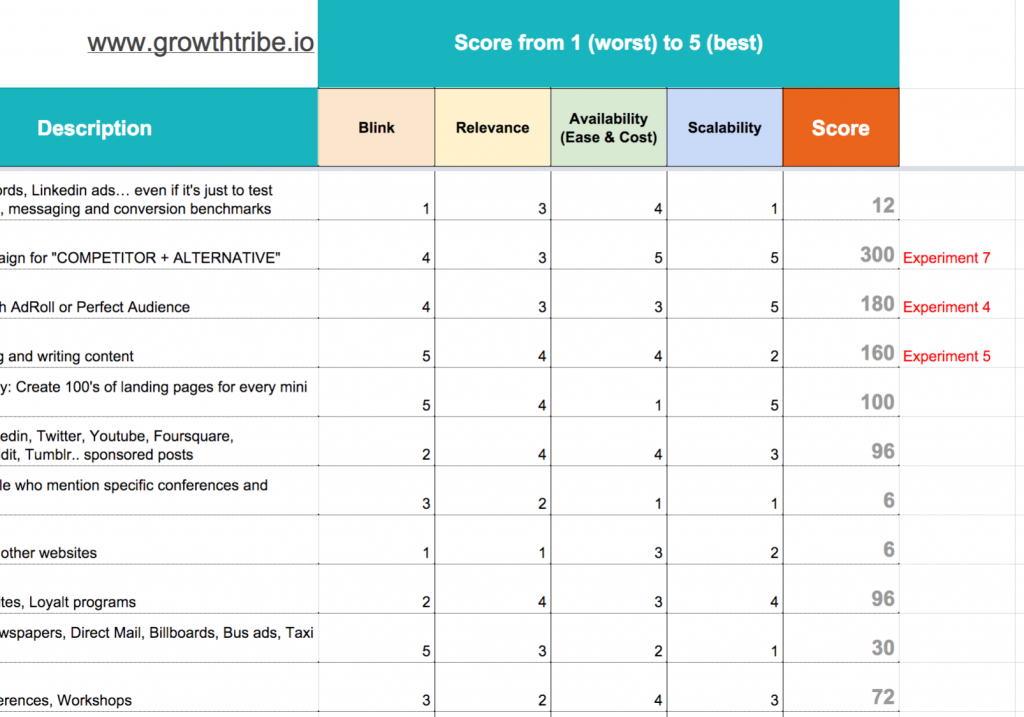Open the www.growthtribe.io link
This screenshot has width=1024, height=717.
tap(200, 42)
